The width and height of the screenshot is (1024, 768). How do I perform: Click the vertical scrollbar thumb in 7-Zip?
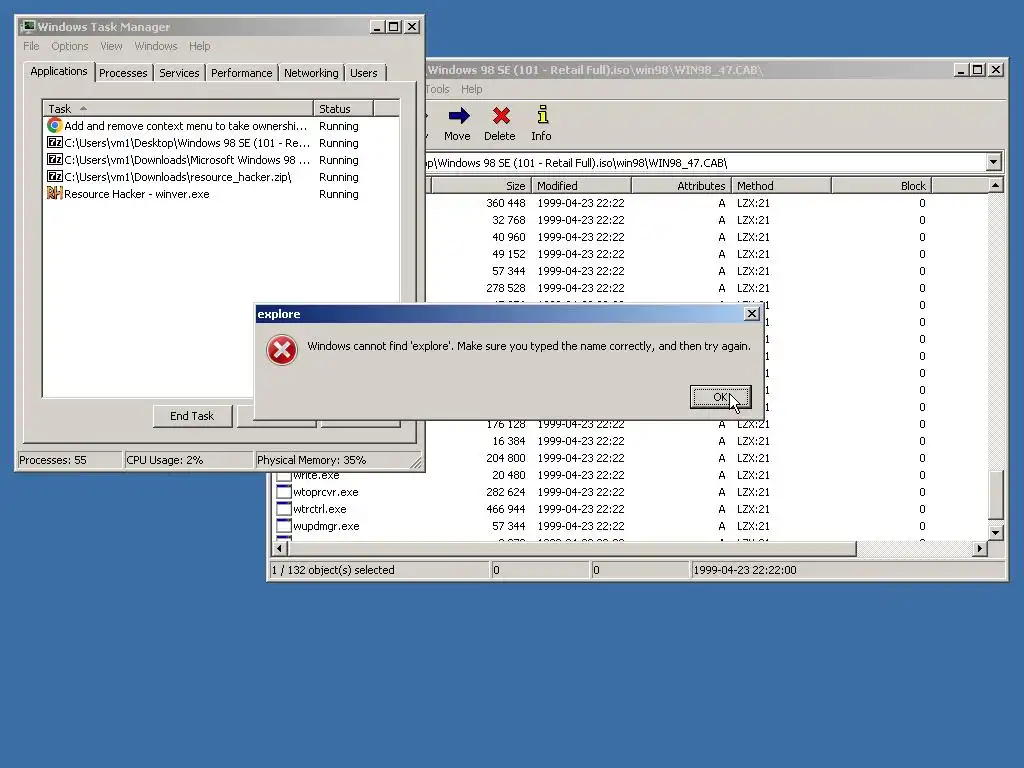tap(995, 494)
